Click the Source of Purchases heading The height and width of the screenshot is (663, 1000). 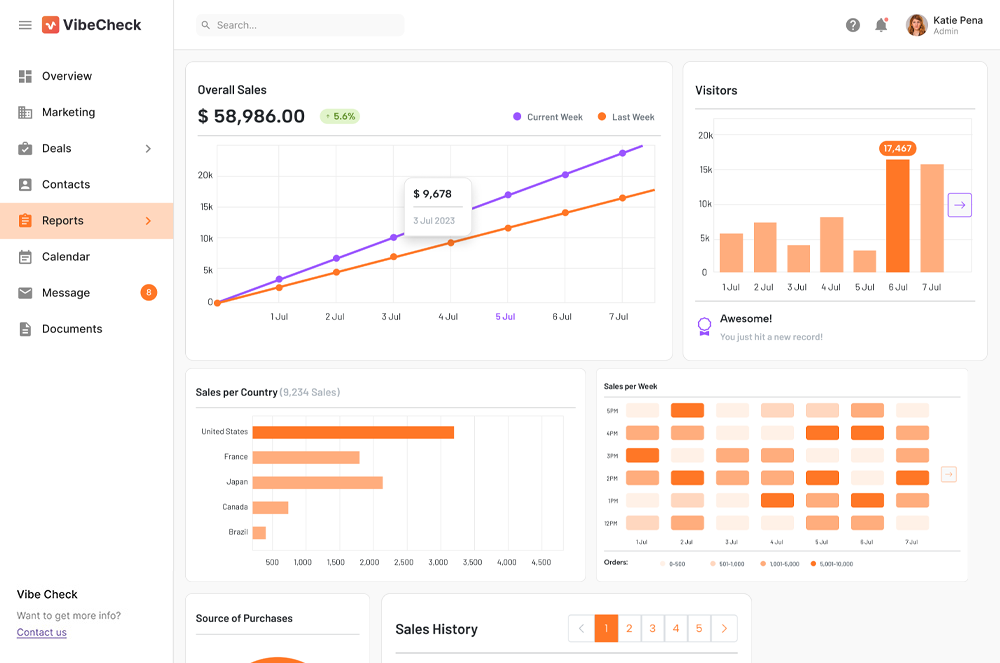tap(244, 618)
